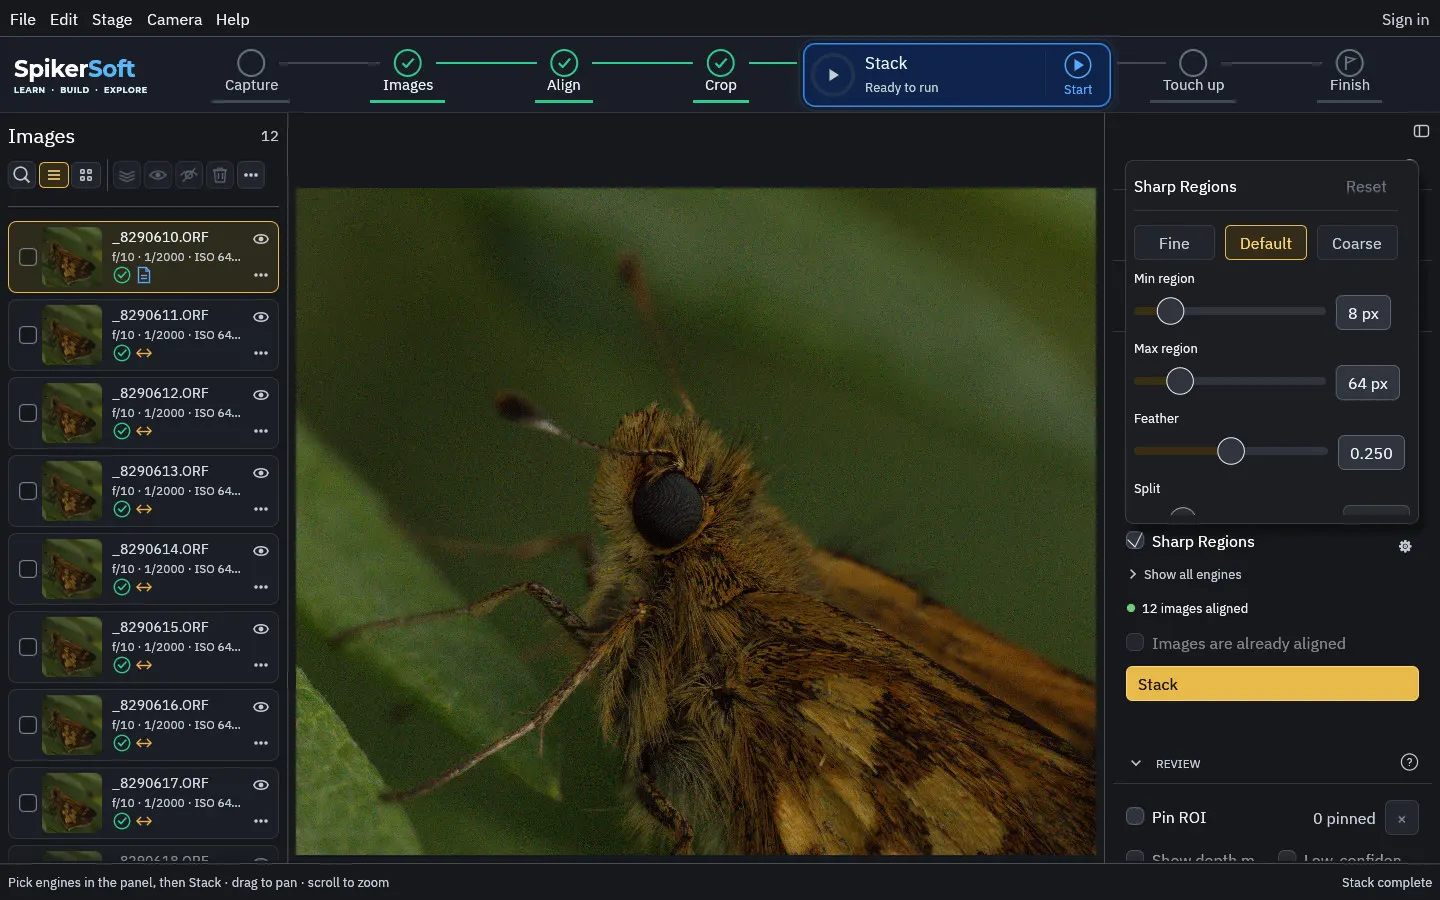
Task: Open the search icon in Images panel
Action: click(21, 175)
